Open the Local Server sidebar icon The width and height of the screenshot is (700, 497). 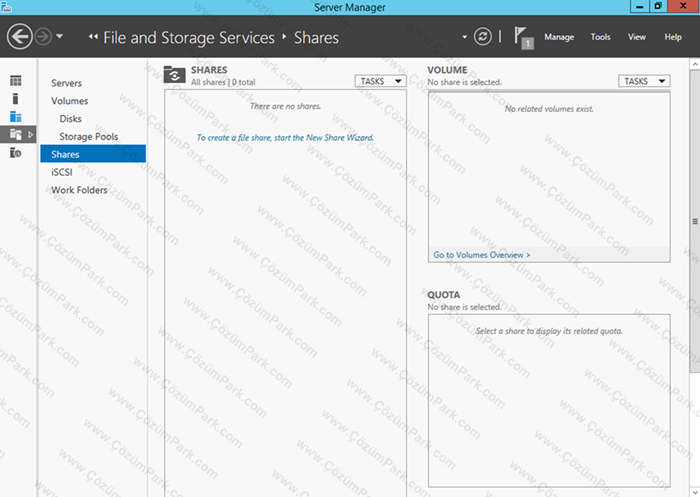tap(16, 99)
